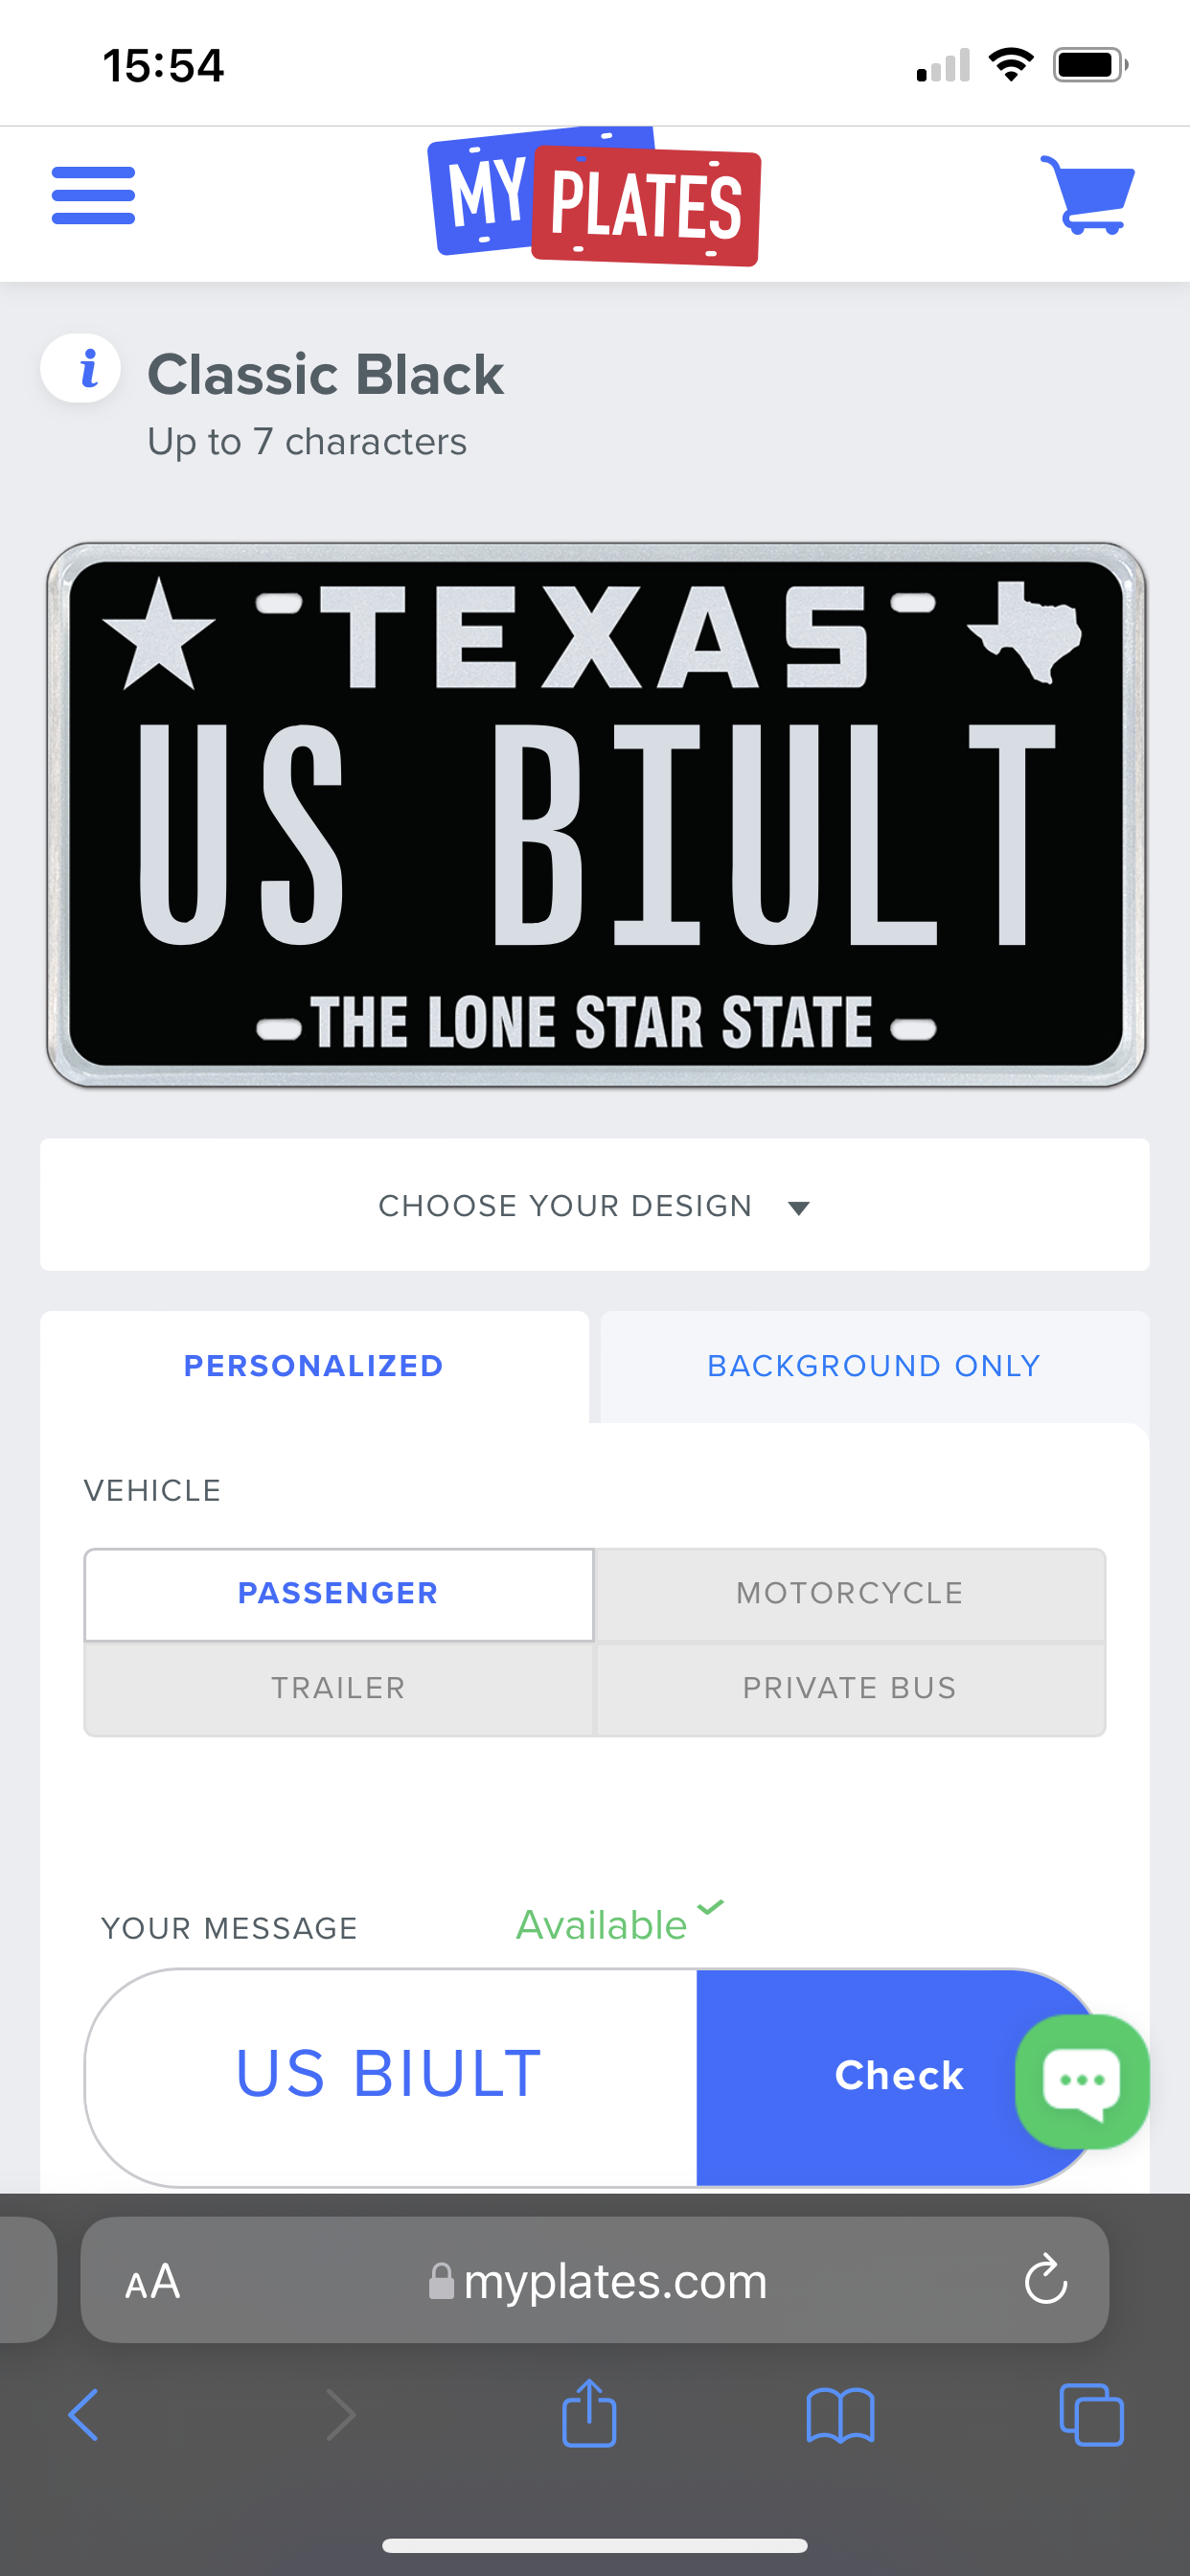Show Classic Black info icon details
Viewport: 1190px width, 2576px height.
81,368
